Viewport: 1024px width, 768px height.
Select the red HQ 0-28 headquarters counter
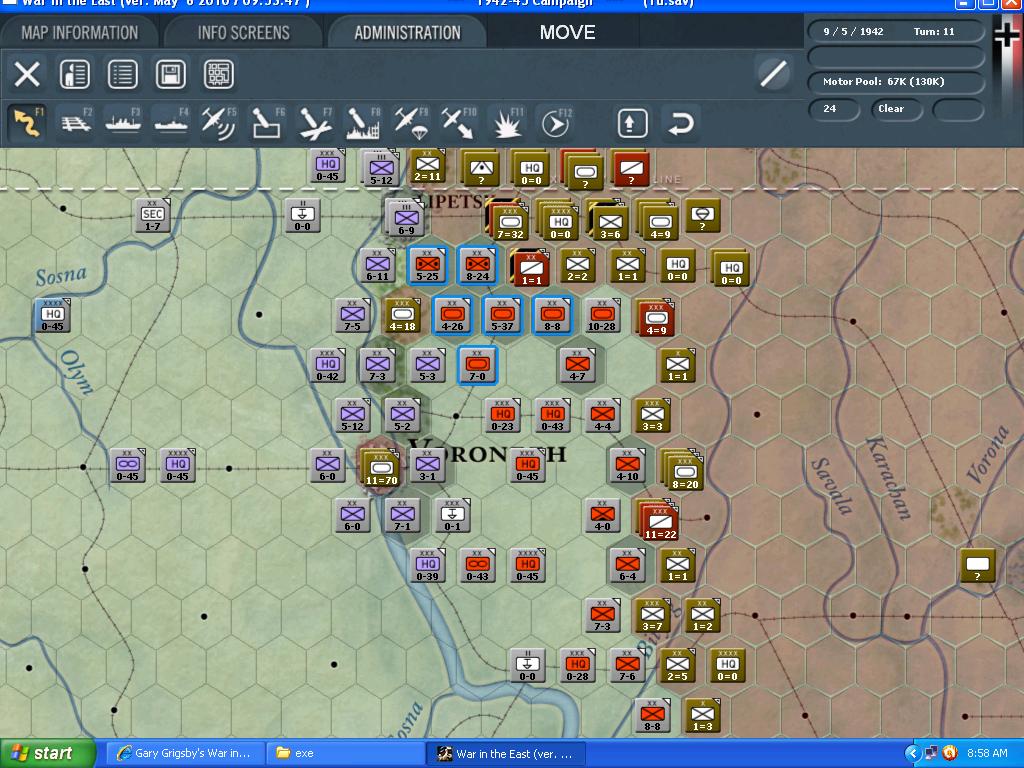click(577, 667)
